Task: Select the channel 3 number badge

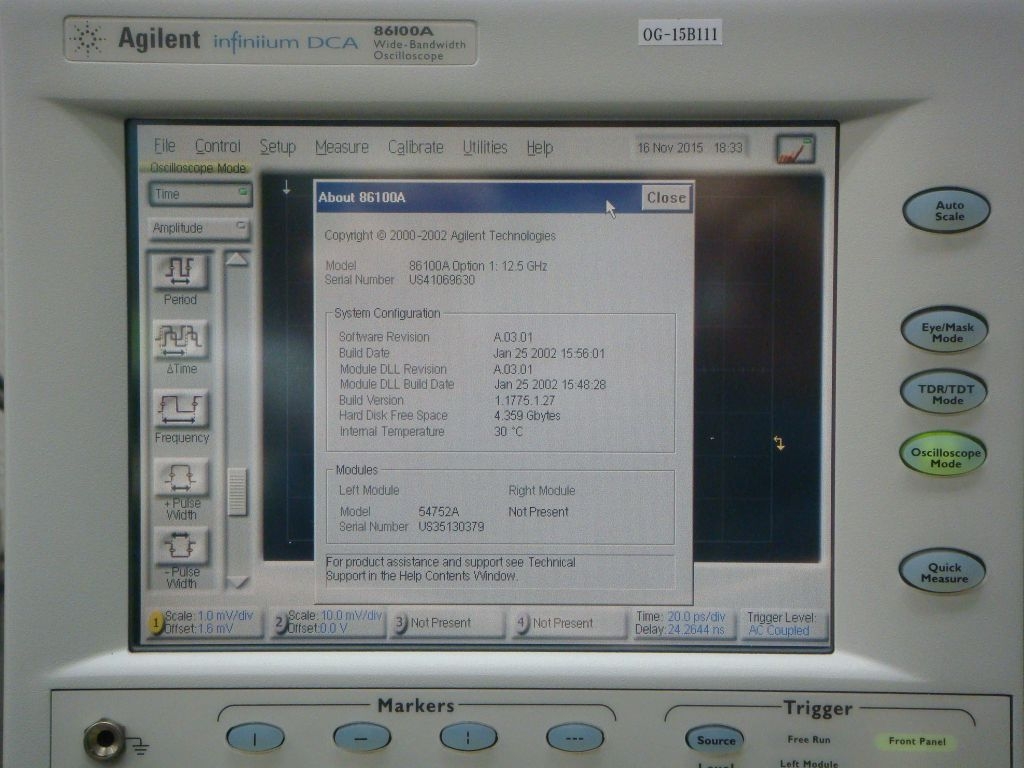Action: [400, 622]
